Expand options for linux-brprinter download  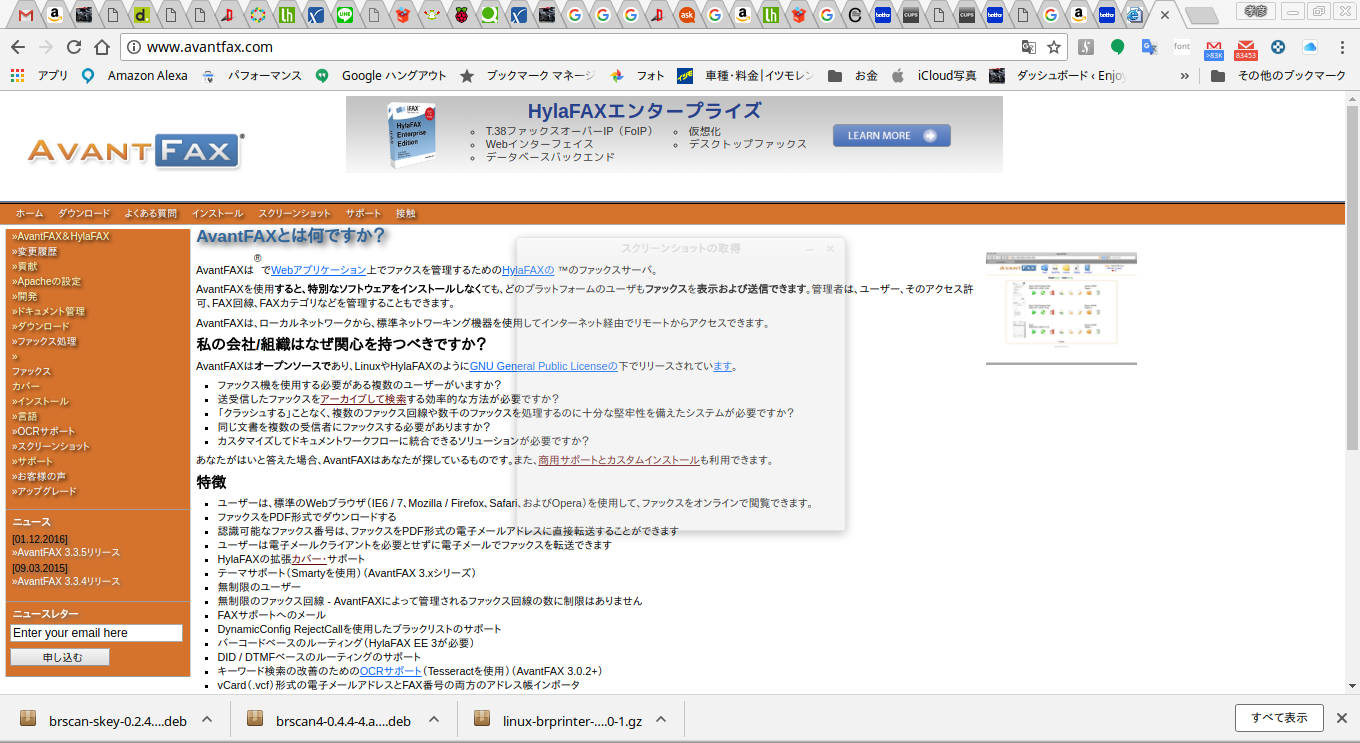tap(660, 720)
